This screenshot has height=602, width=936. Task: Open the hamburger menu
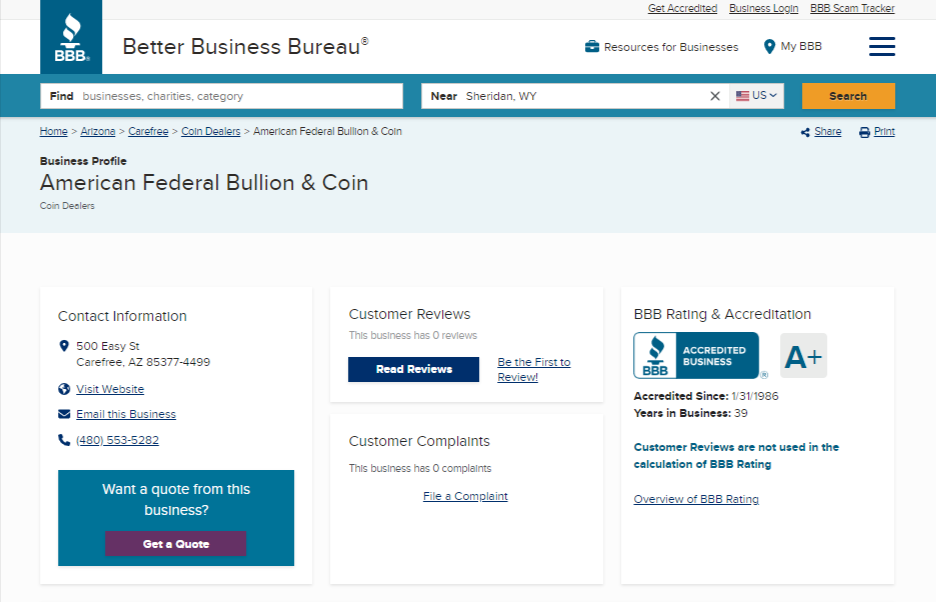(882, 47)
